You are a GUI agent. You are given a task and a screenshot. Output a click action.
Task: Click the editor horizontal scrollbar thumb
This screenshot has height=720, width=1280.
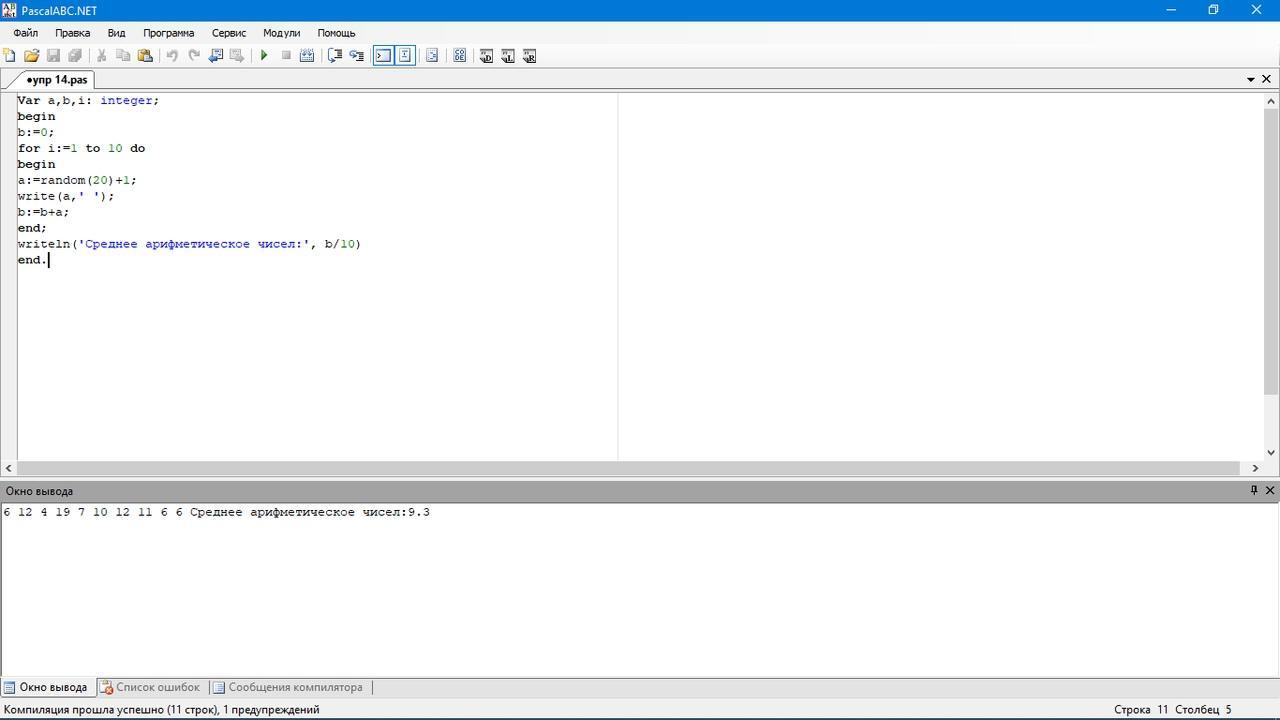click(x=629, y=468)
